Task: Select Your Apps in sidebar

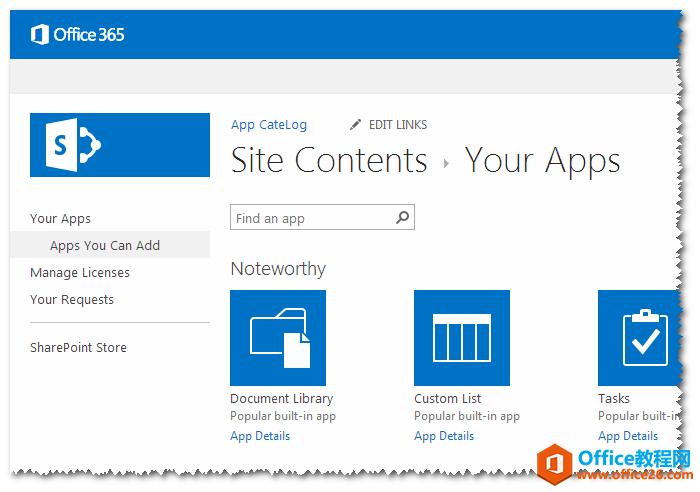Action: coord(60,218)
